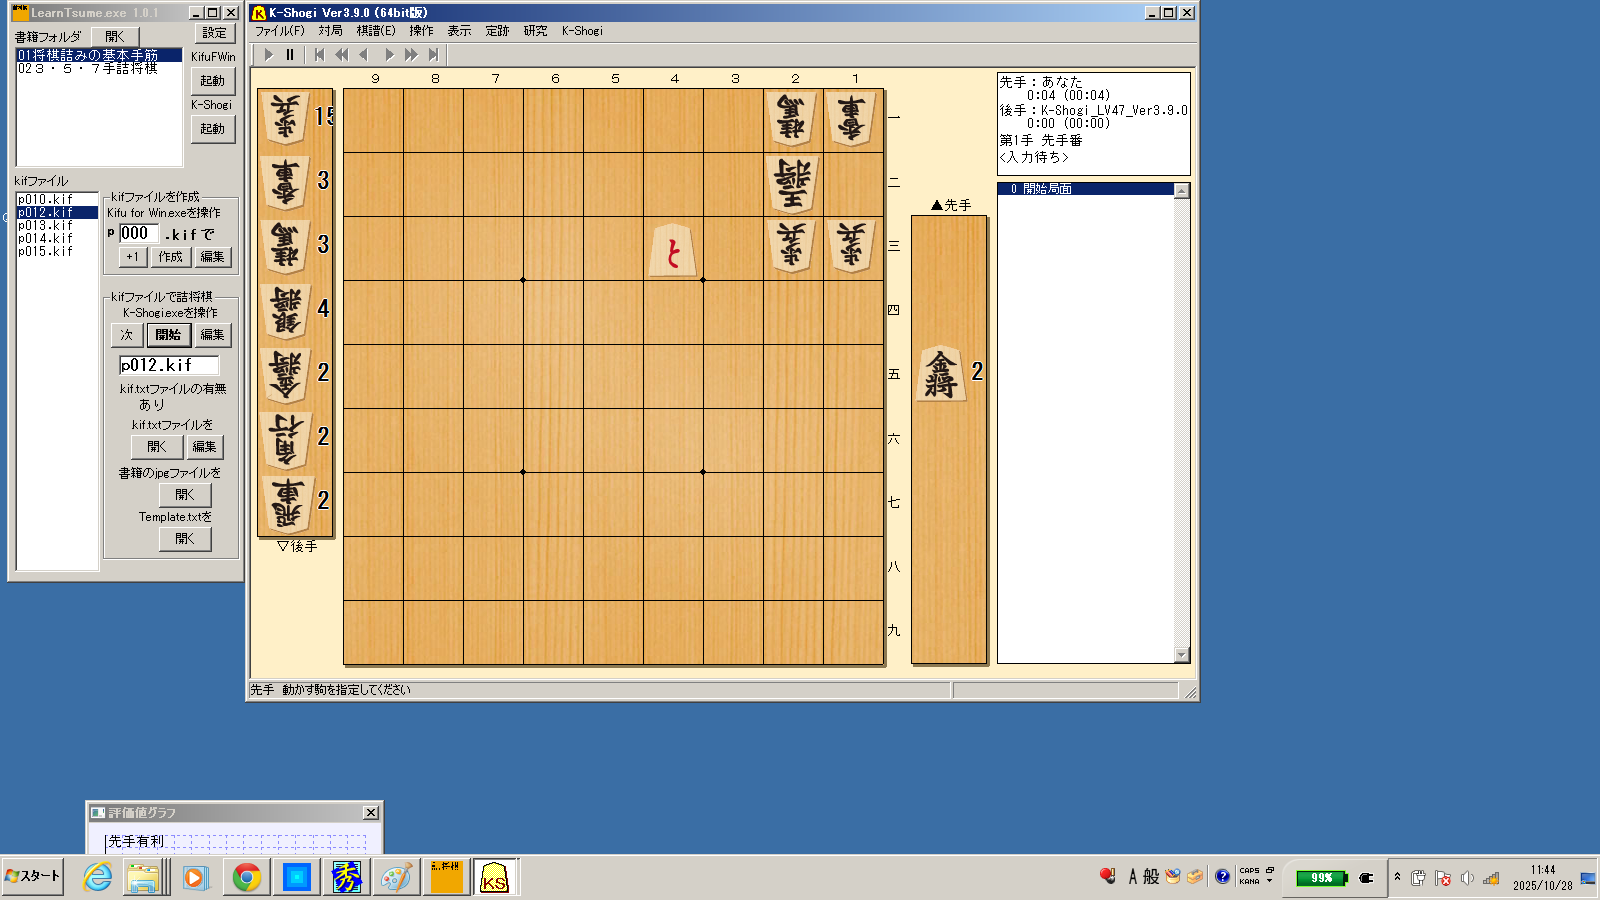Image resolution: width=1600 pixels, height=900 pixels.
Task: Click the K-Shogi KS taskbar icon
Action: pos(495,878)
